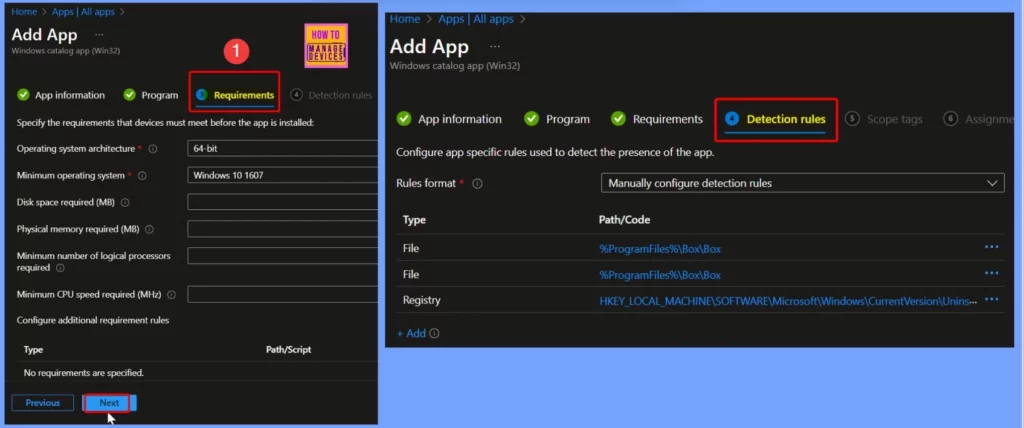The width and height of the screenshot is (1024, 428).
Task: Click Type column header in requirements table
Action: (33, 350)
